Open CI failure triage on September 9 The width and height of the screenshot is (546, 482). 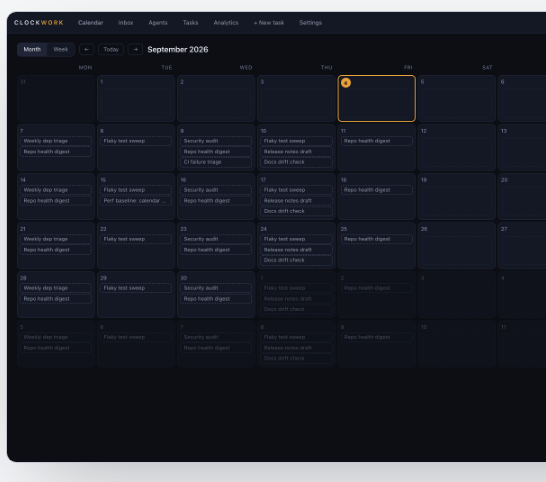coord(216,162)
